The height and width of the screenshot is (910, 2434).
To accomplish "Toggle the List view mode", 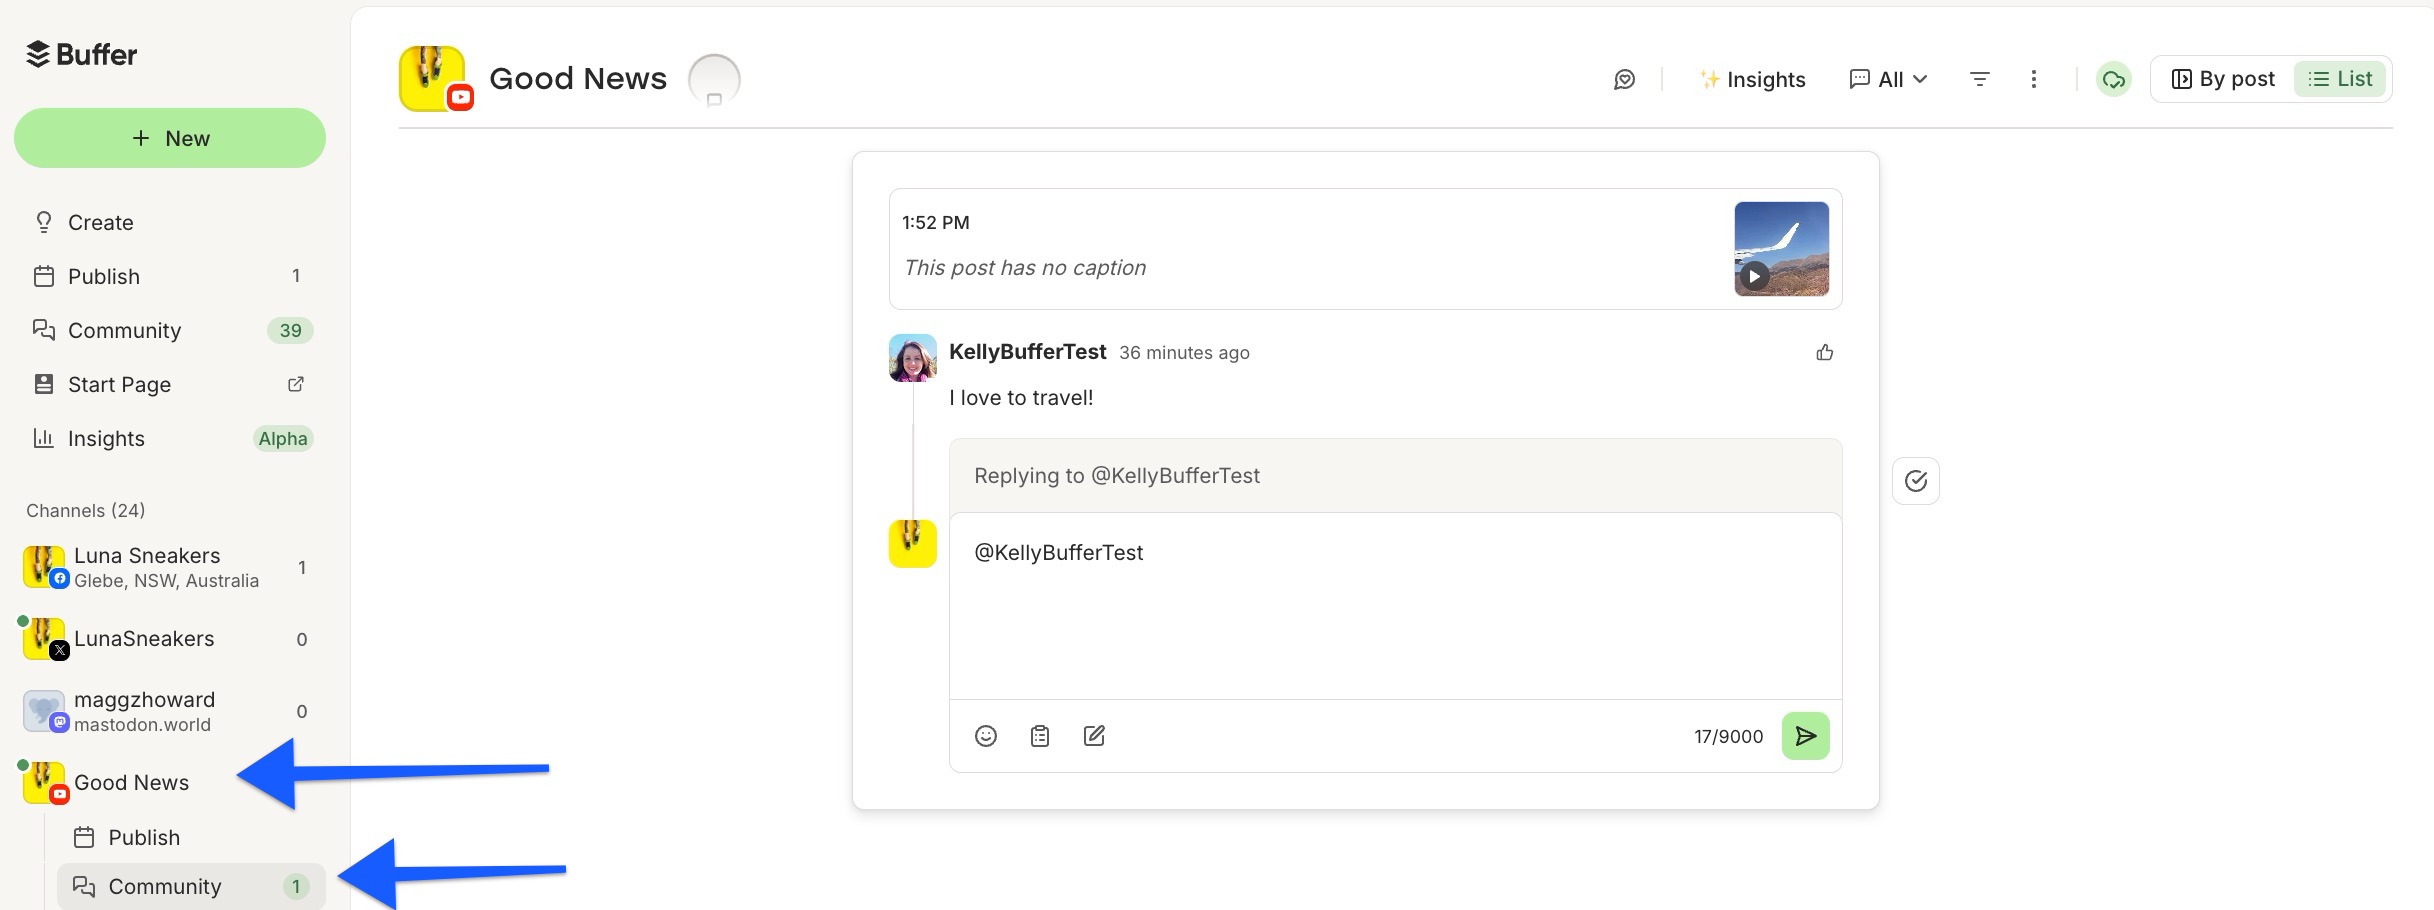I will [2340, 78].
